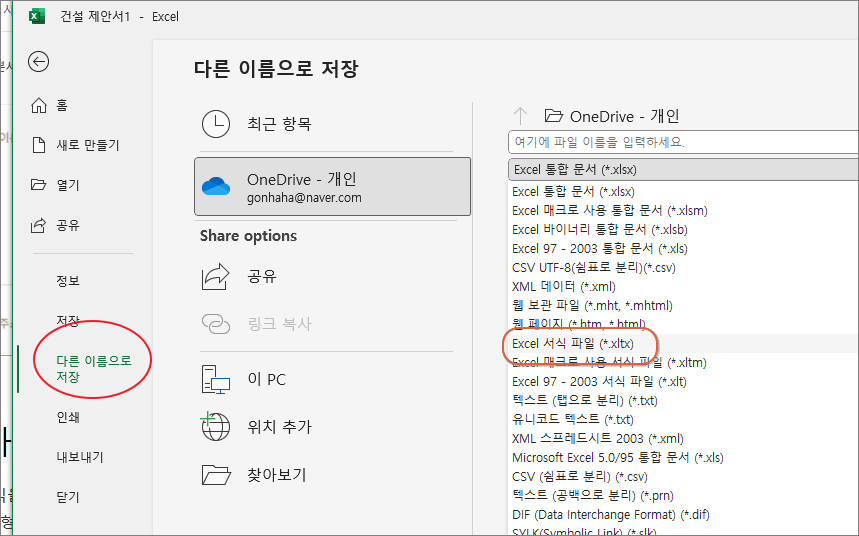Click the new document icon beside 새로 만들기
Image resolution: width=859 pixels, height=536 pixels.
[x=38, y=145]
